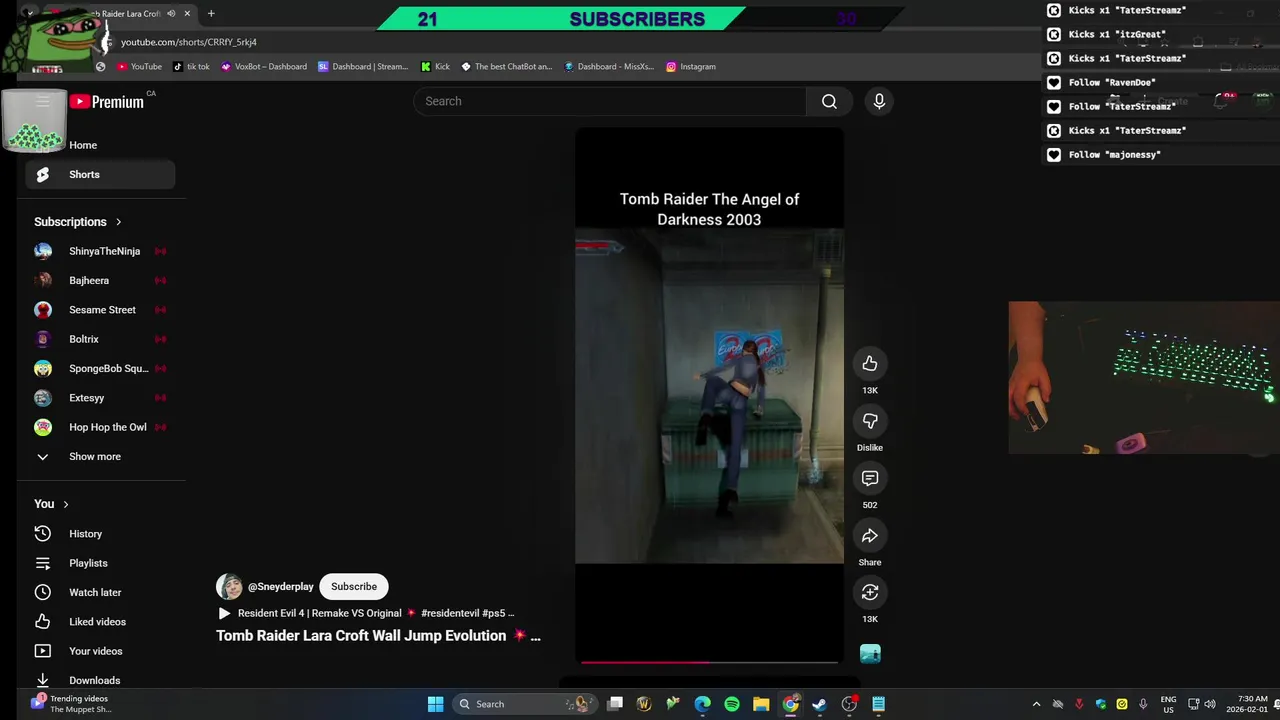Viewport: 1280px width, 720px height.
Task: Open the Windows Start menu
Action: [436, 704]
